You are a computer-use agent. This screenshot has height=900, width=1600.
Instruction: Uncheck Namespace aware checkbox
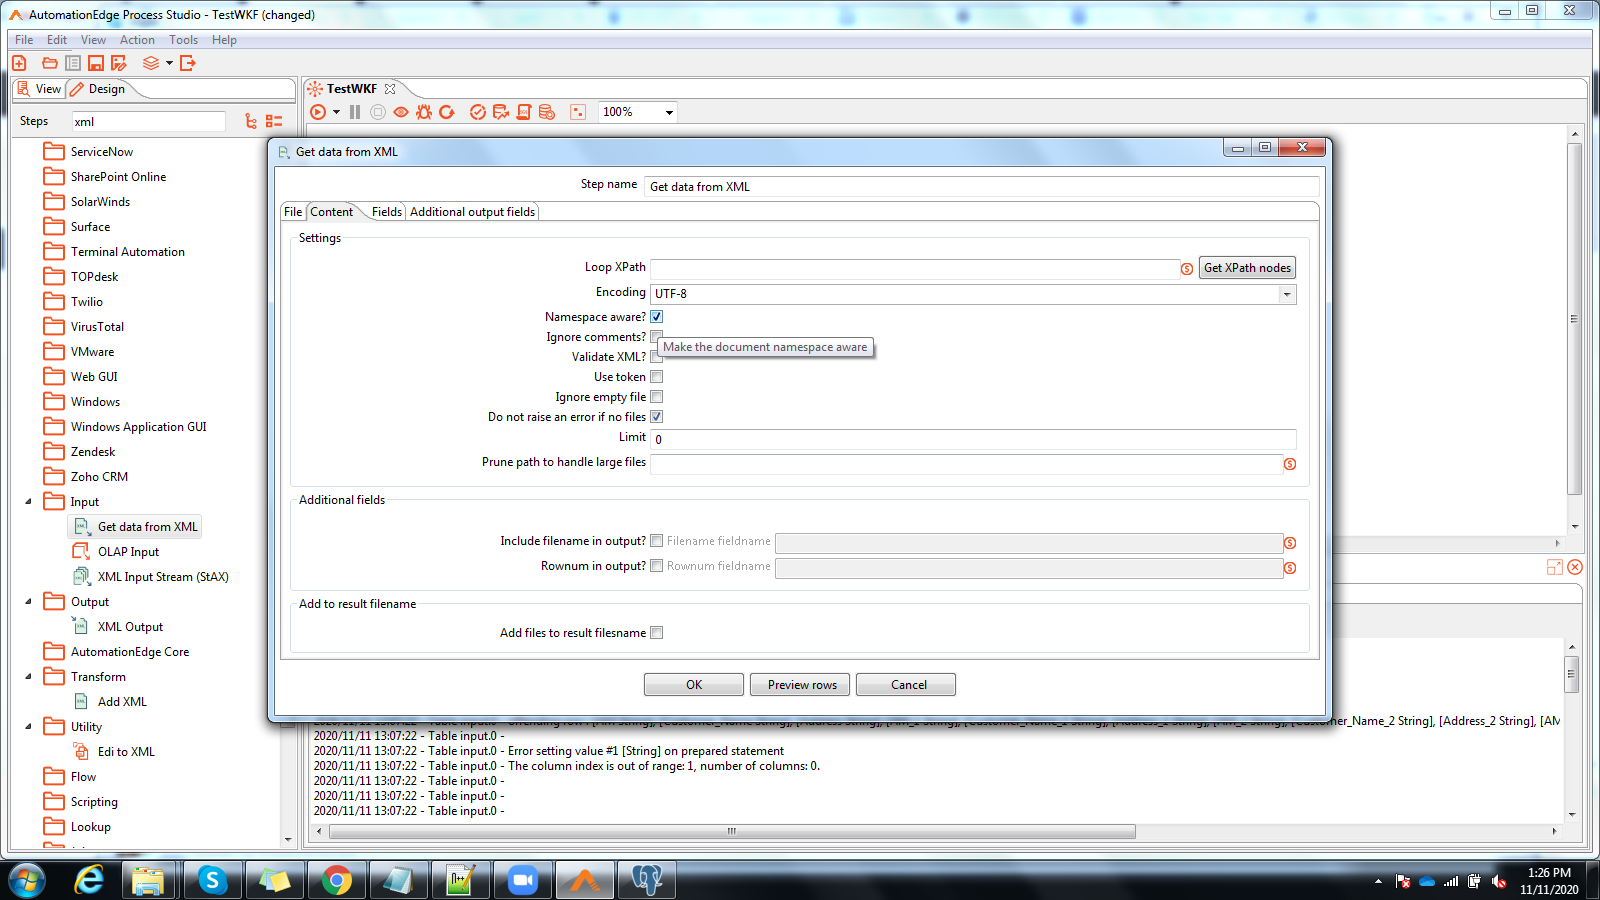point(657,317)
